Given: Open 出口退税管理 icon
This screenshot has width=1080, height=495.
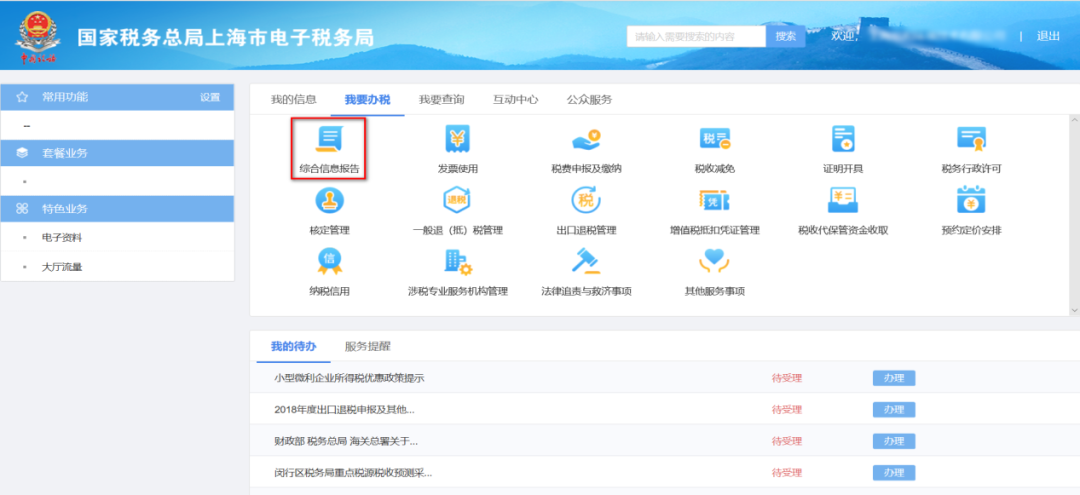Looking at the screenshot, I should tap(586, 200).
